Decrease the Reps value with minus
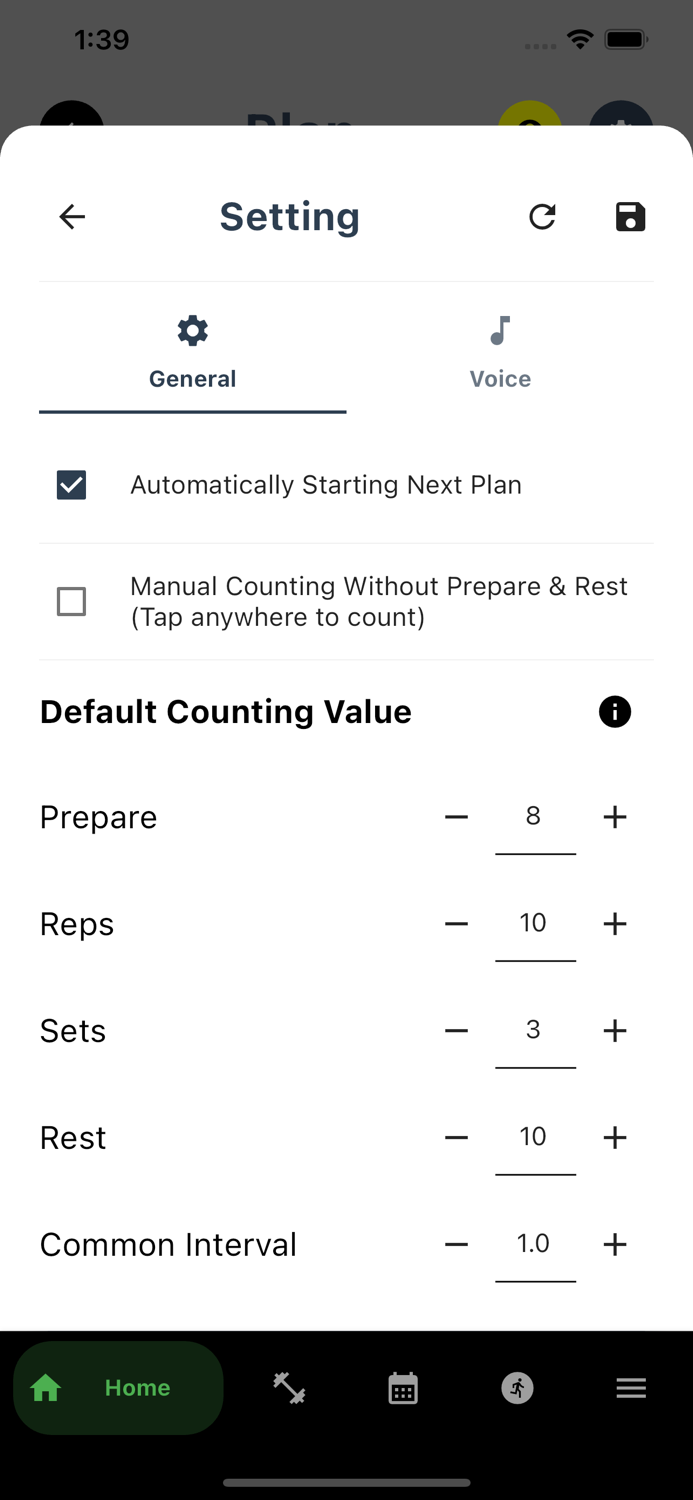This screenshot has width=693, height=1500. 456,923
